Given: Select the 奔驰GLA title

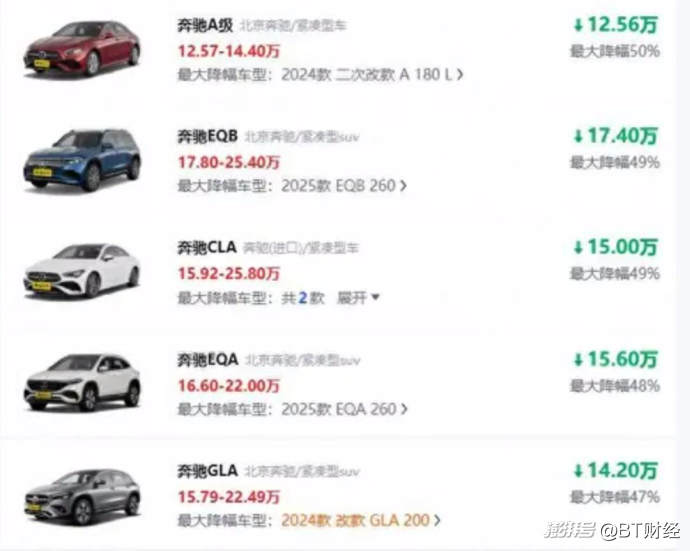Looking at the screenshot, I should coord(207,471).
